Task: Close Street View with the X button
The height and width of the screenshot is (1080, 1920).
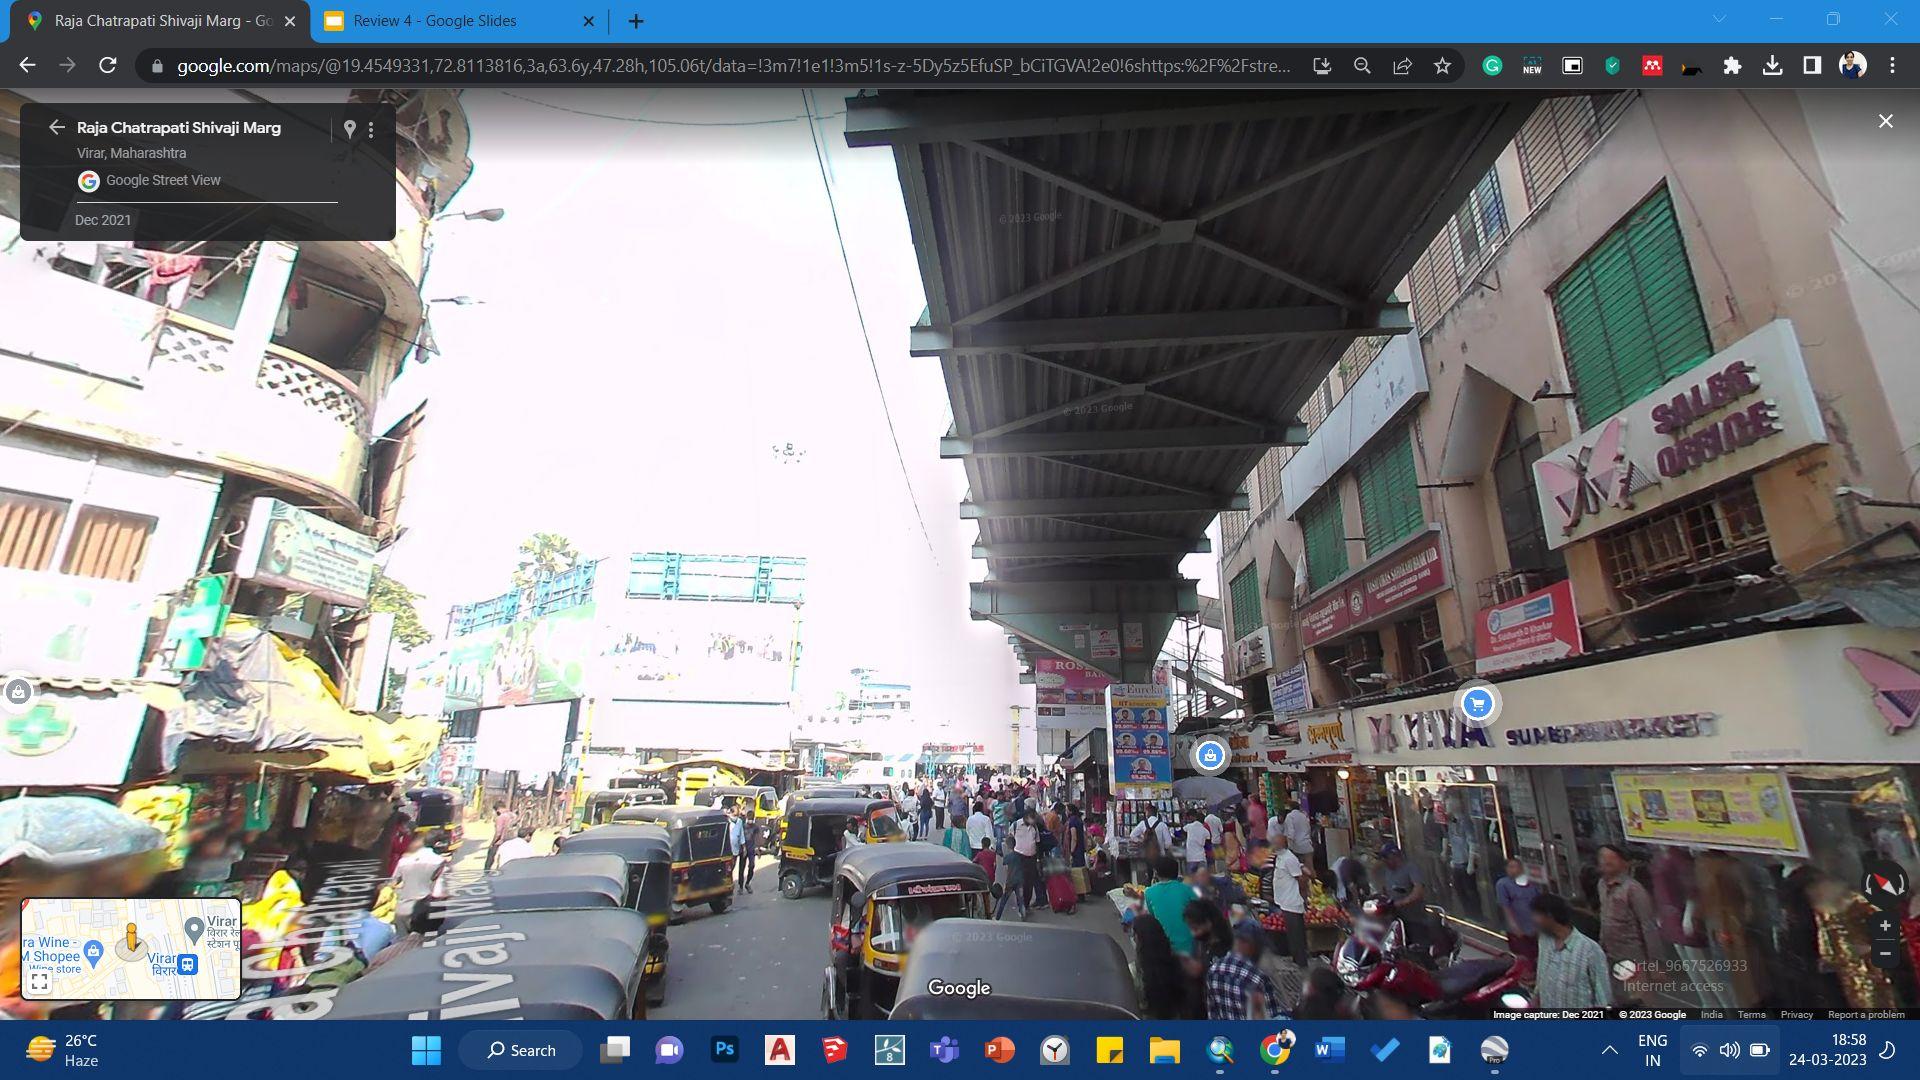Action: pyautogui.click(x=1885, y=121)
